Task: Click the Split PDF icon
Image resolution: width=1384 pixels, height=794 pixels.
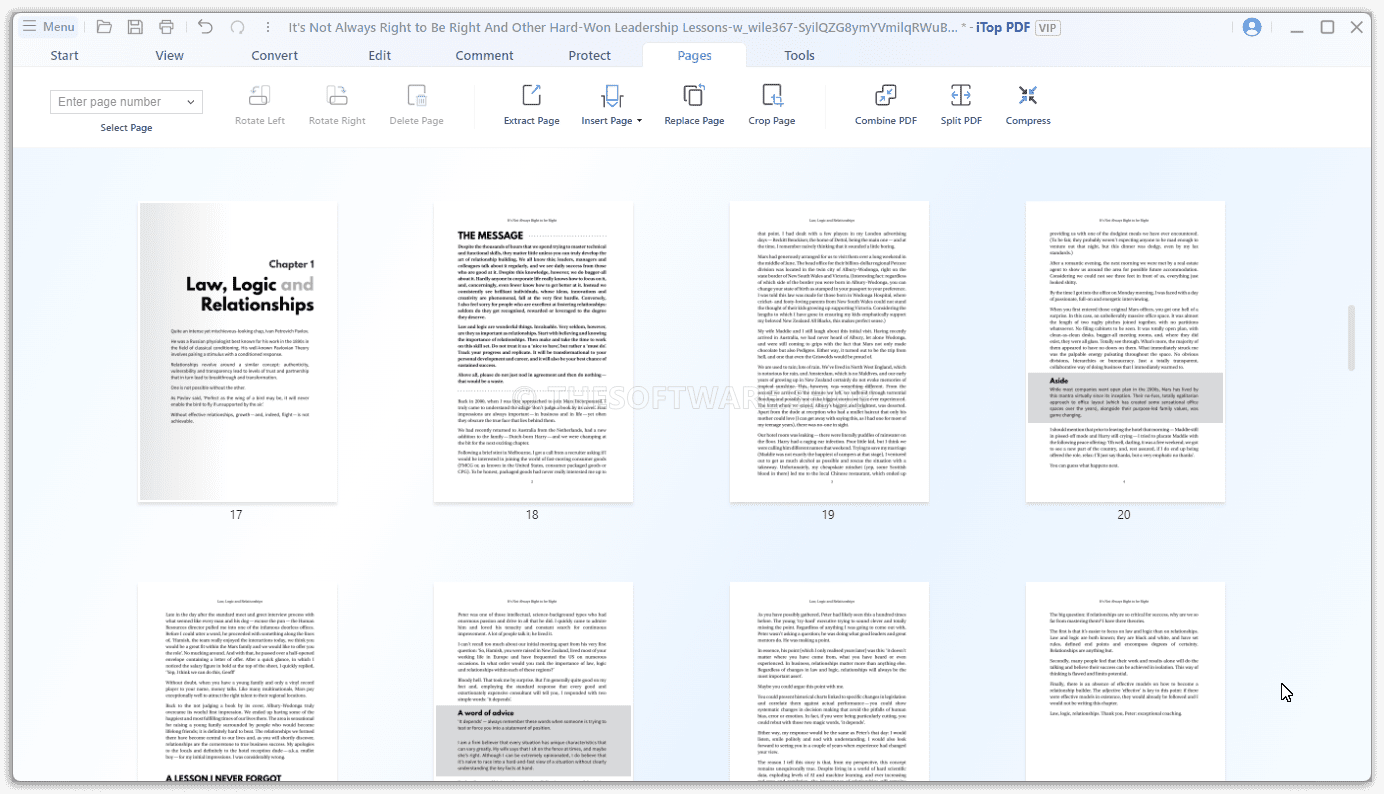Action: [961, 96]
